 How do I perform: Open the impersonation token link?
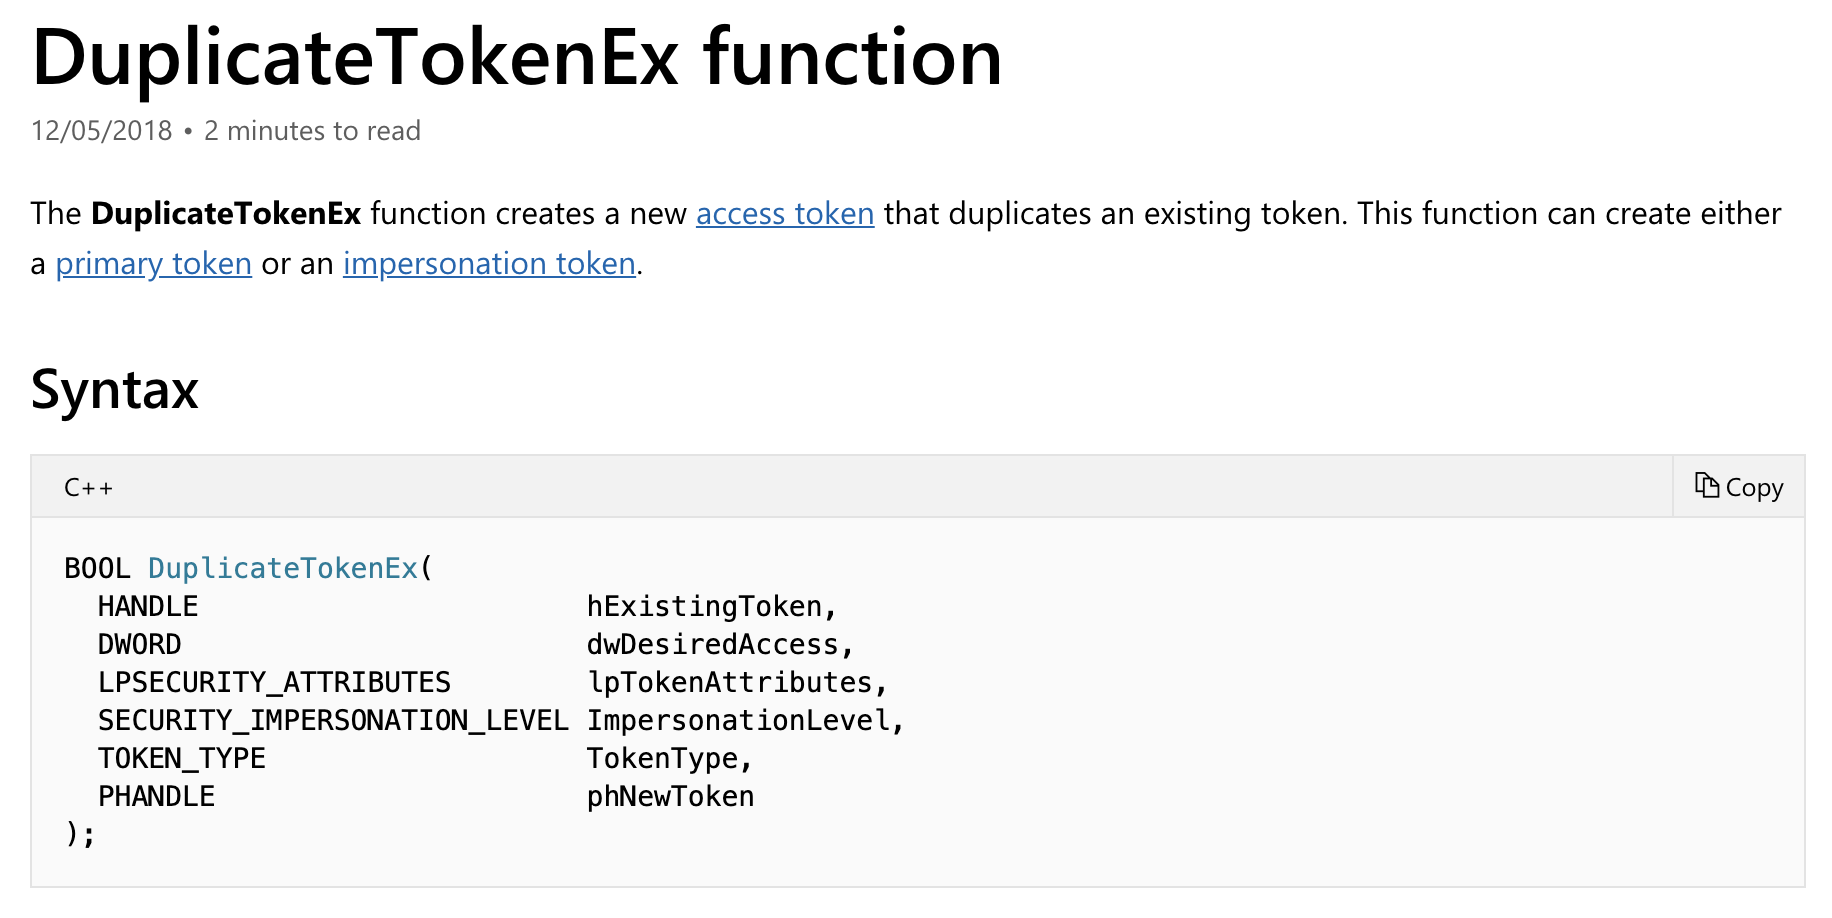click(489, 264)
